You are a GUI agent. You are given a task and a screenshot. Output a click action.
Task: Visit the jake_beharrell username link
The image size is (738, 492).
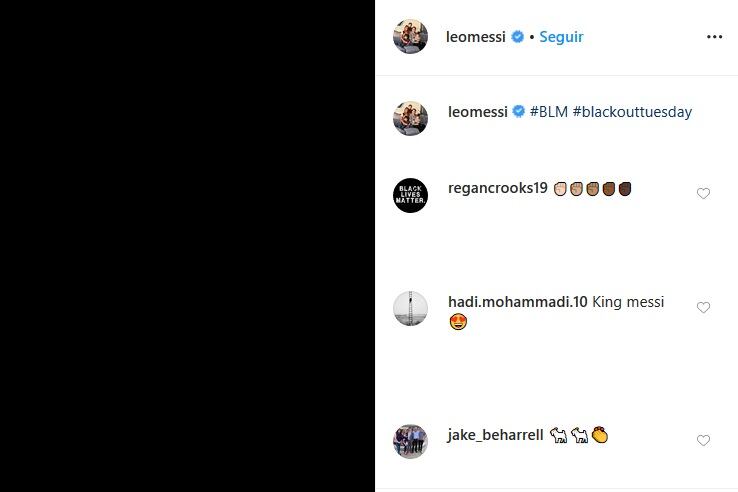click(496, 435)
